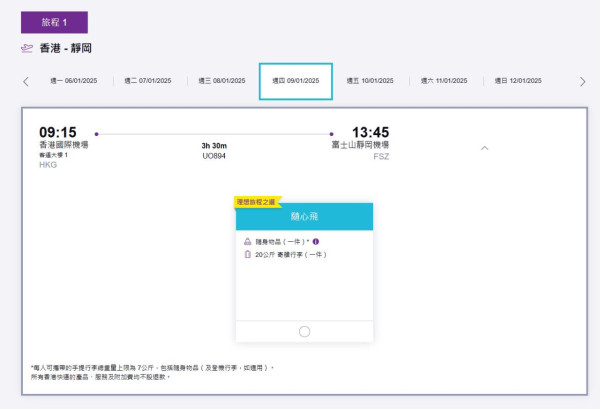This screenshot has height=409, width=600.
Task: Select the 週二 07/01/2025 date tab
Action: pos(148,81)
